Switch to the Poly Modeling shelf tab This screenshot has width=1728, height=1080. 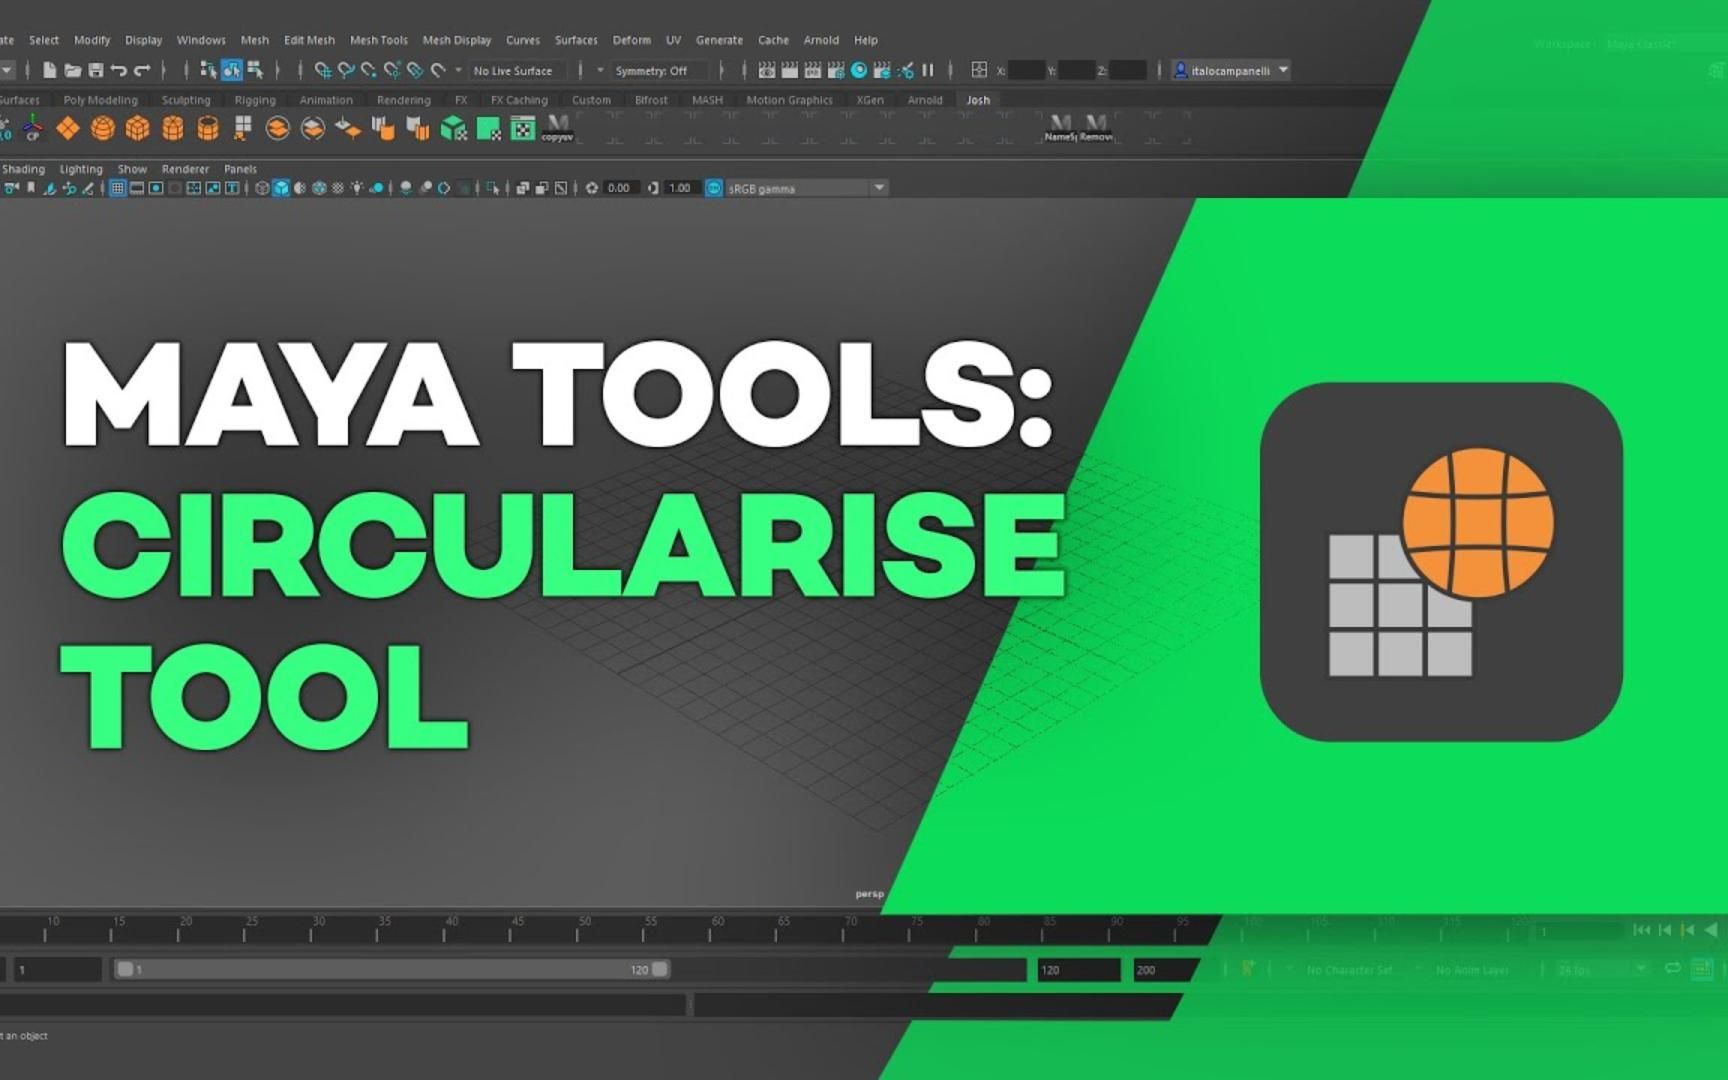tap(98, 100)
